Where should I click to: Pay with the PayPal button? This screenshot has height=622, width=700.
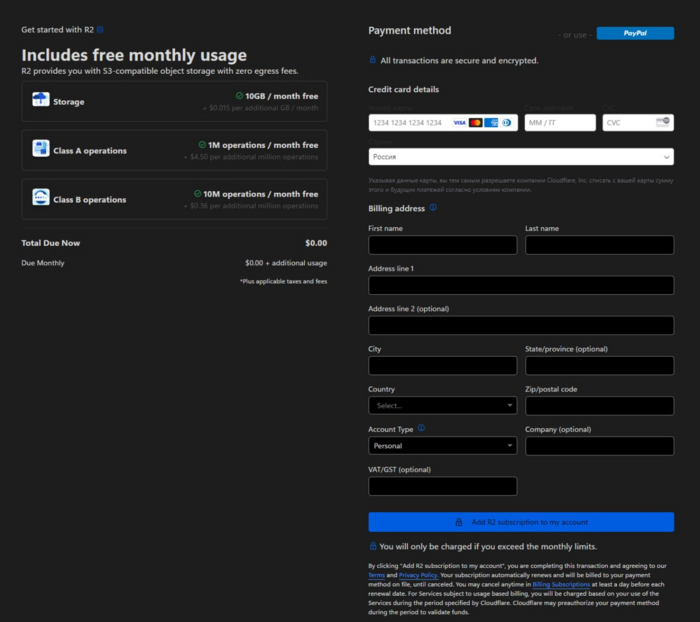[x=635, y=33]
